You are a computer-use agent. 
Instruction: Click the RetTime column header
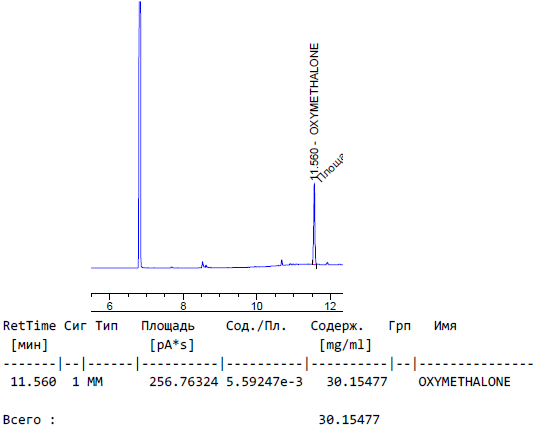point(30,326)
